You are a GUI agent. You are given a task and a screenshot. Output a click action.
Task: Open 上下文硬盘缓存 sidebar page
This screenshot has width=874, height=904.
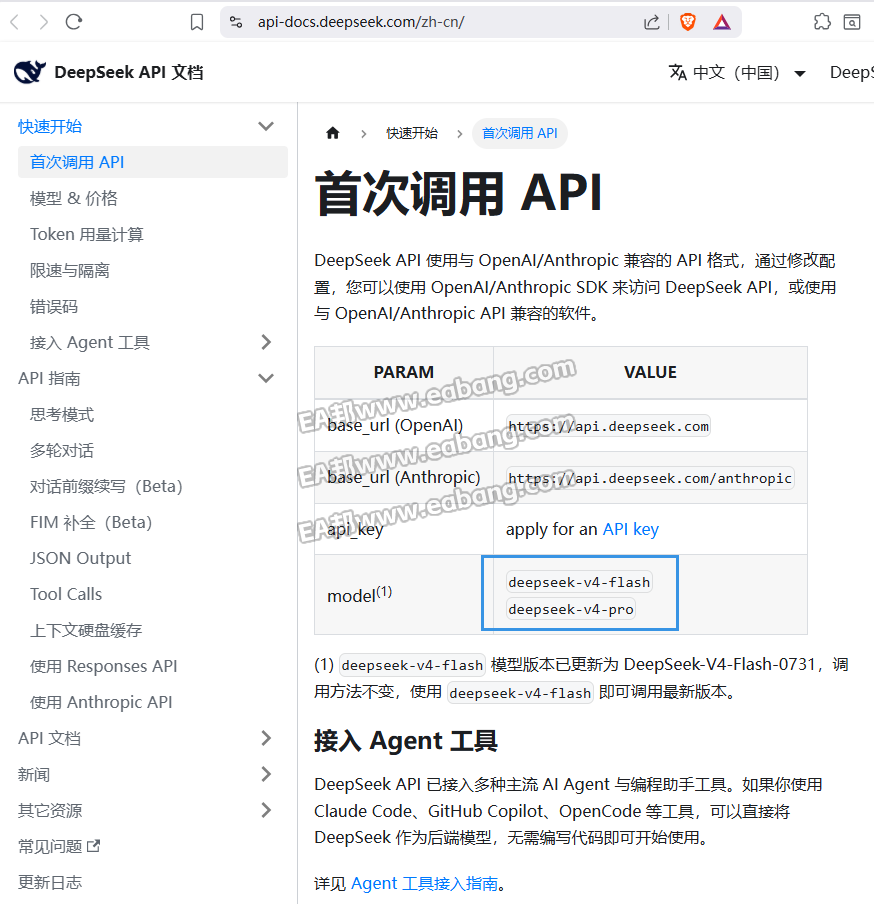[86, 630]
